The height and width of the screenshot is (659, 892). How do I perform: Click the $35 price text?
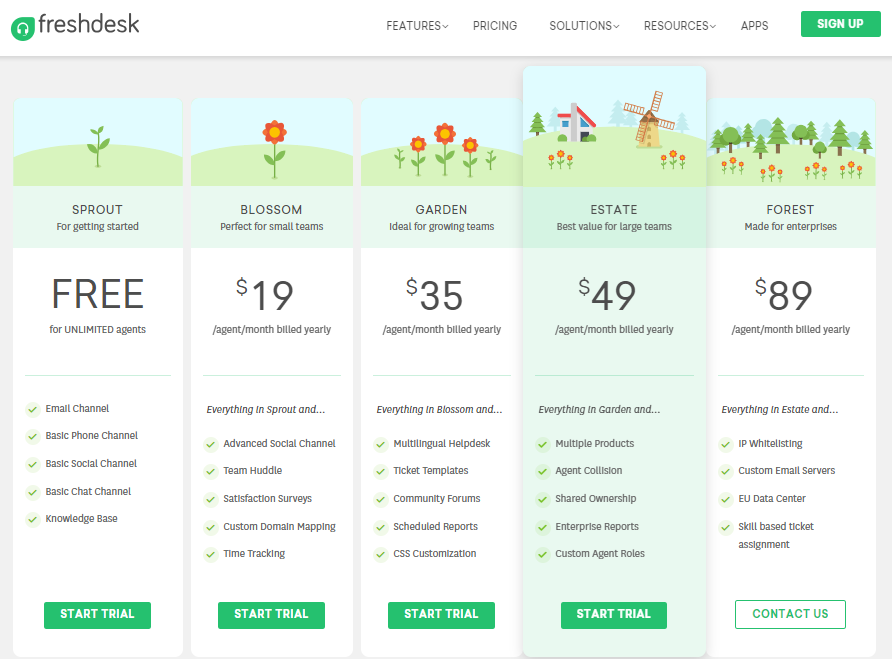[x=435, y=294]
